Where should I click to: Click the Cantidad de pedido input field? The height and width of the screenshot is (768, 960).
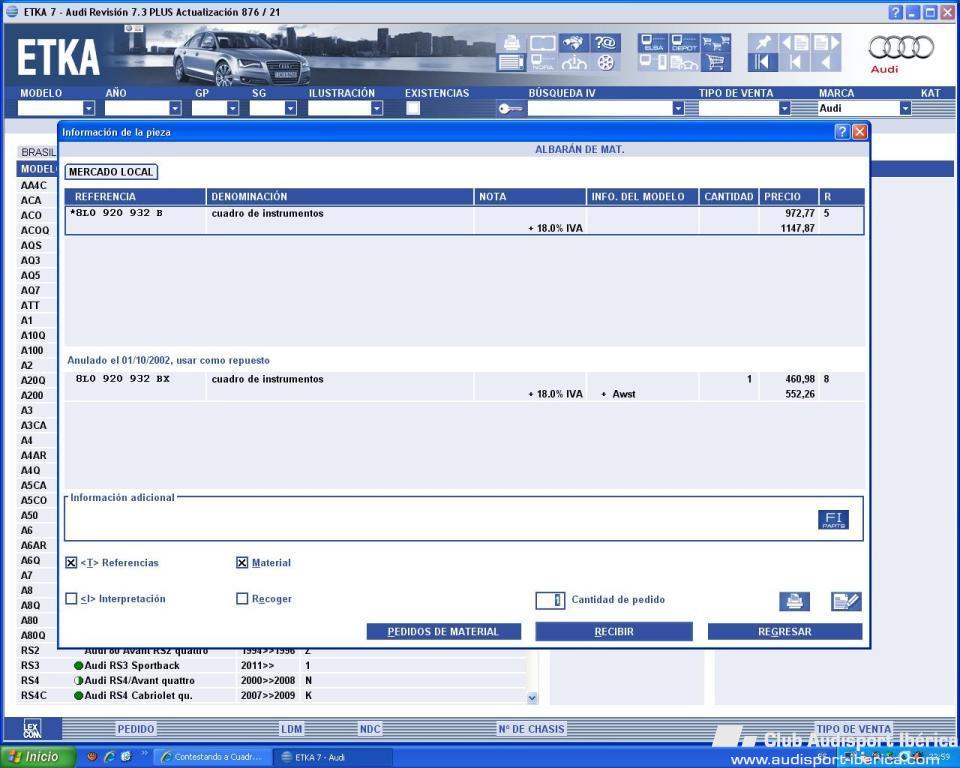pyautogui.click(x=550, y=600)
